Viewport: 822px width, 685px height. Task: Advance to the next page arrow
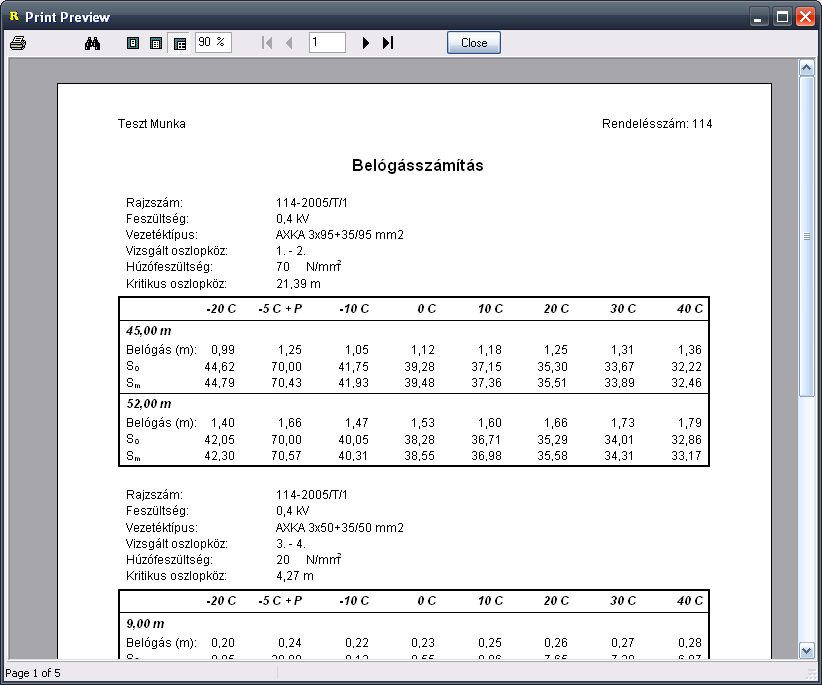[x=365, y=43]
